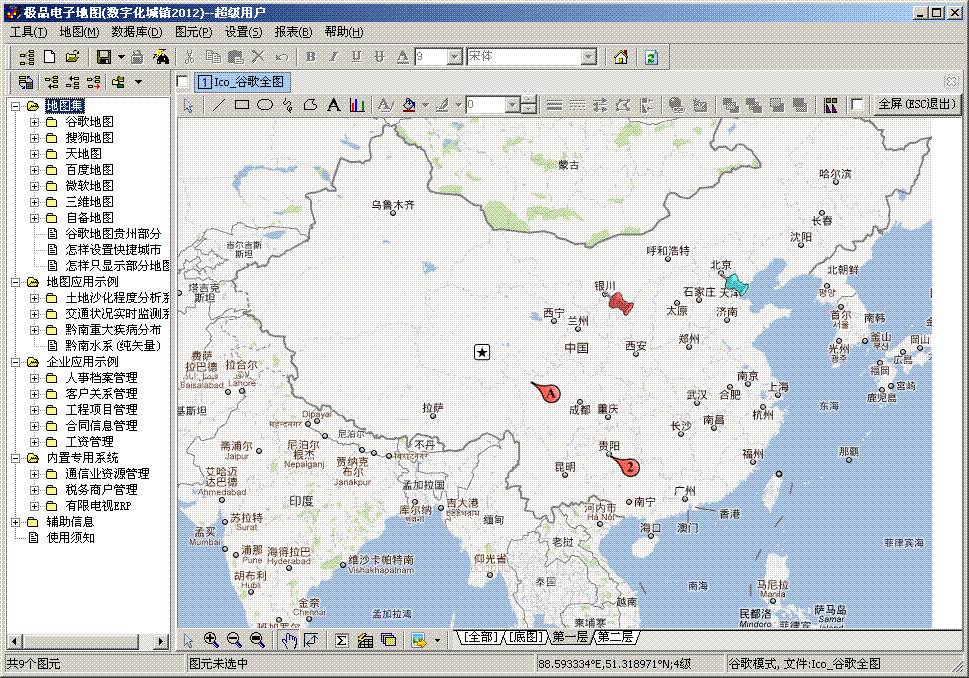Select the Ico_谷歌全图 document tab
Viewport: 969px width, 678px height.
[x=242, y=82]
